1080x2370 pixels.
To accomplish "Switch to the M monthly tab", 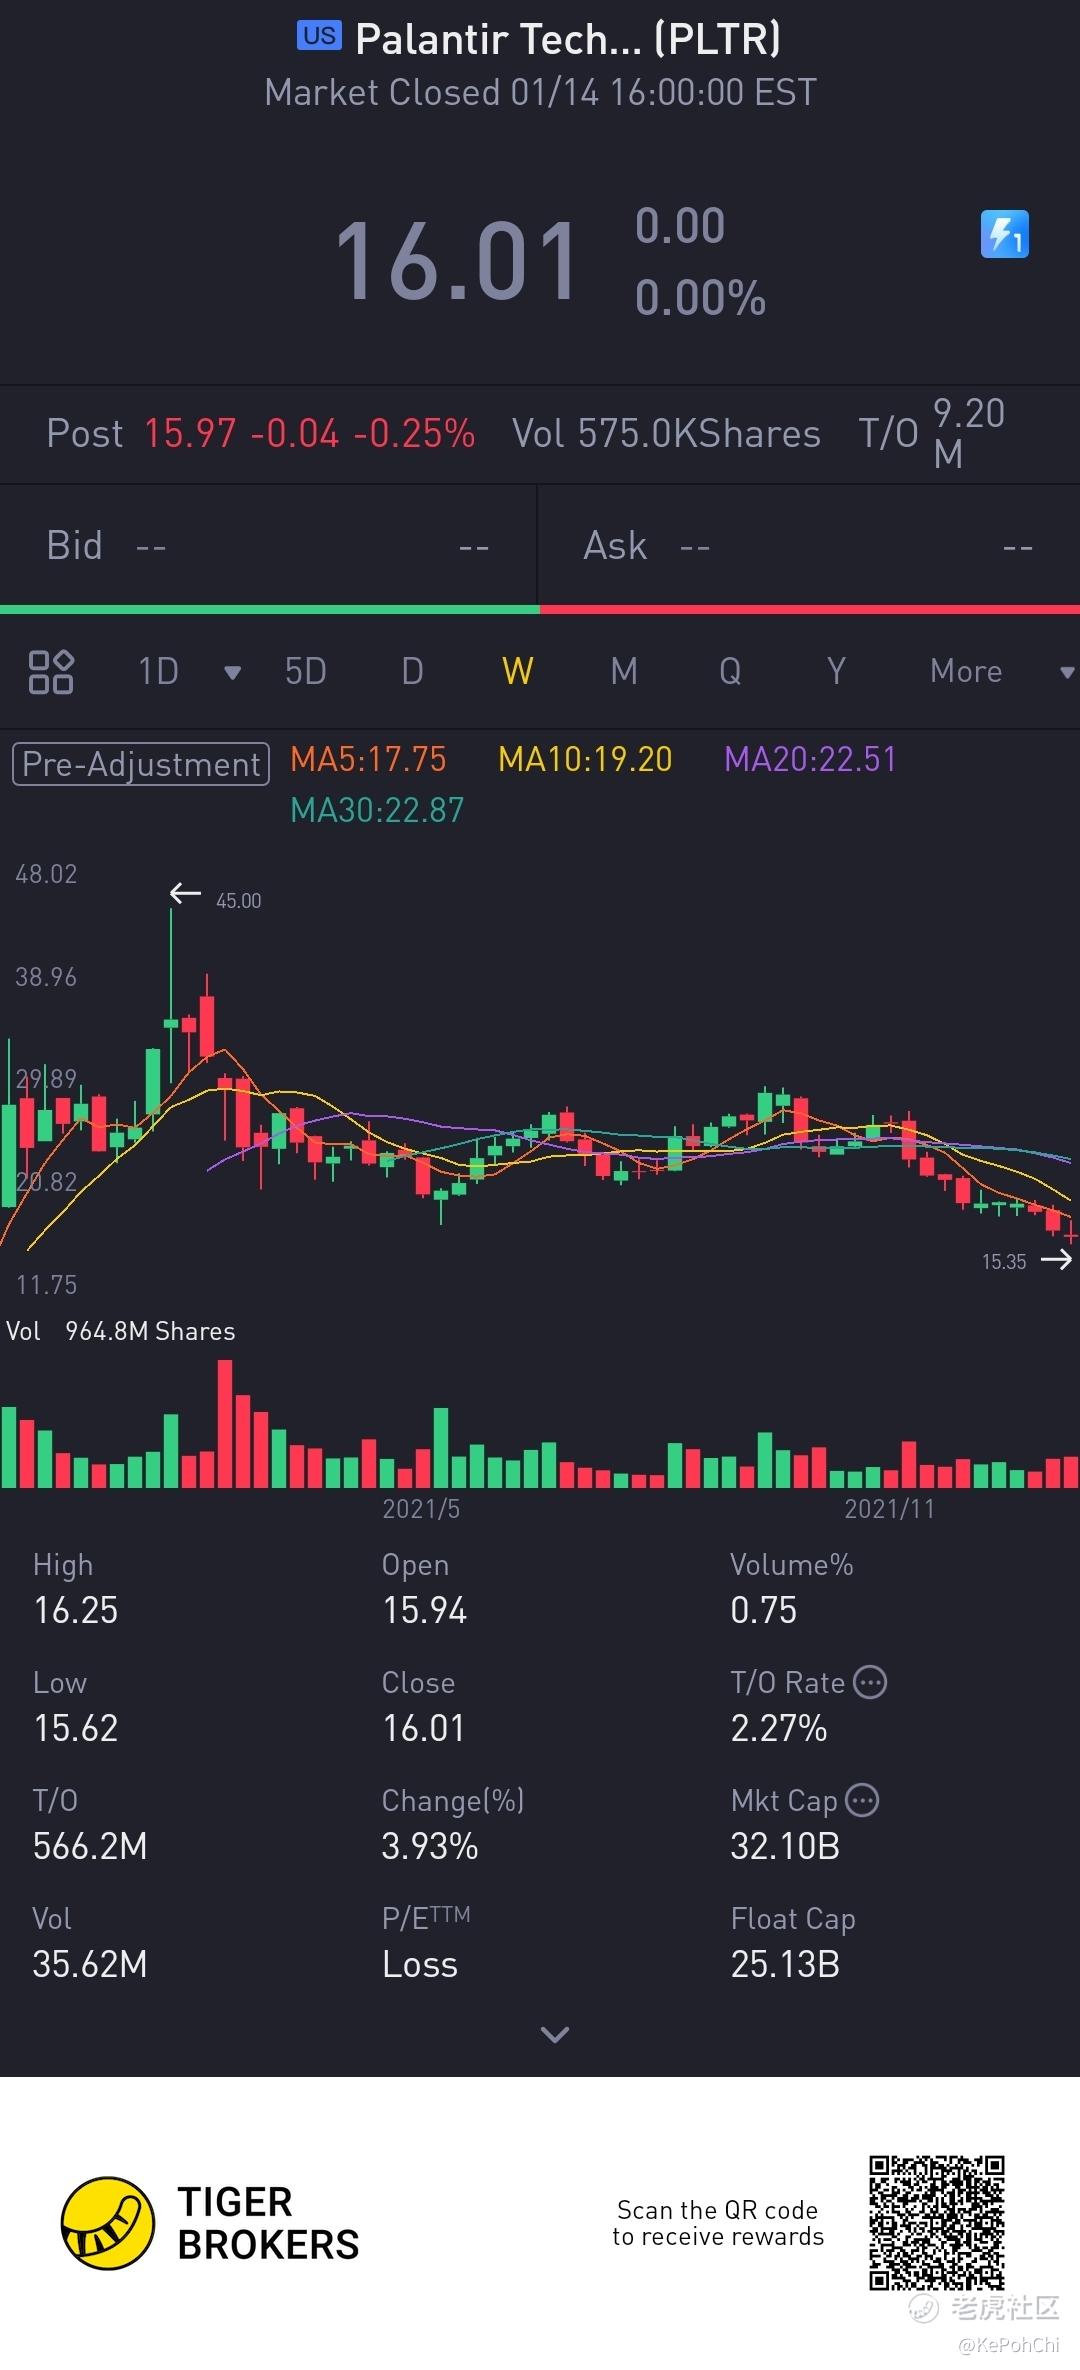I will coord(624,672).
